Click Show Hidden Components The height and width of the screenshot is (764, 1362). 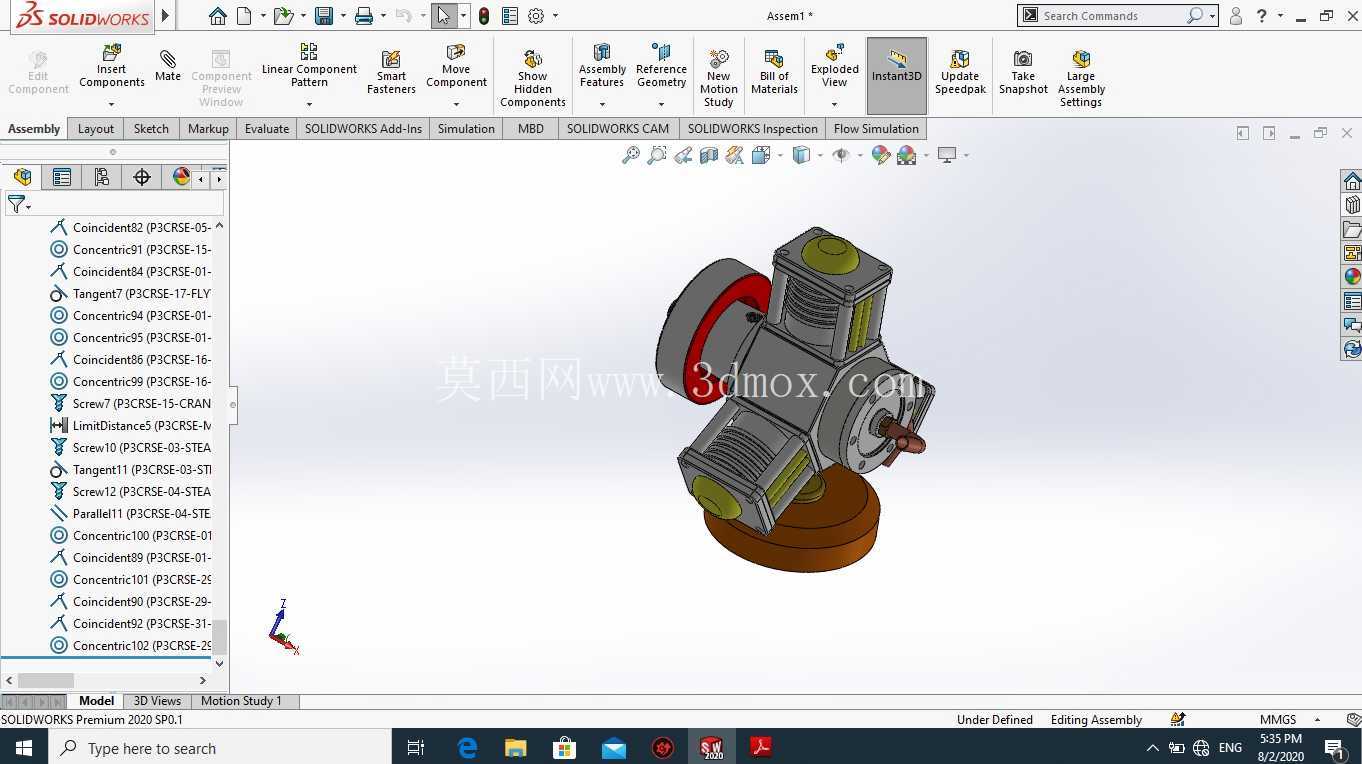533,78
